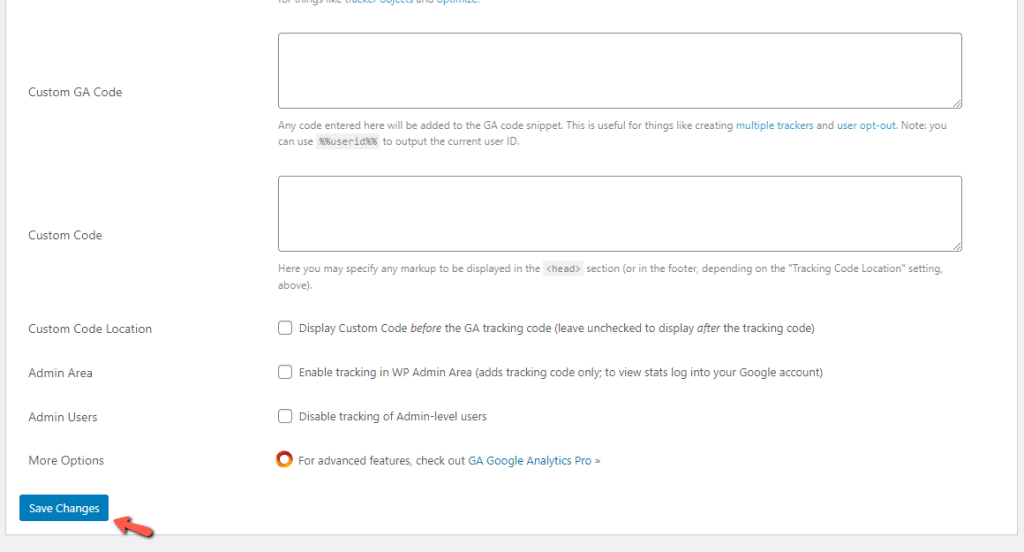Click the red ring icon beside More Options
1024x552 pixels.
[284, 459]
